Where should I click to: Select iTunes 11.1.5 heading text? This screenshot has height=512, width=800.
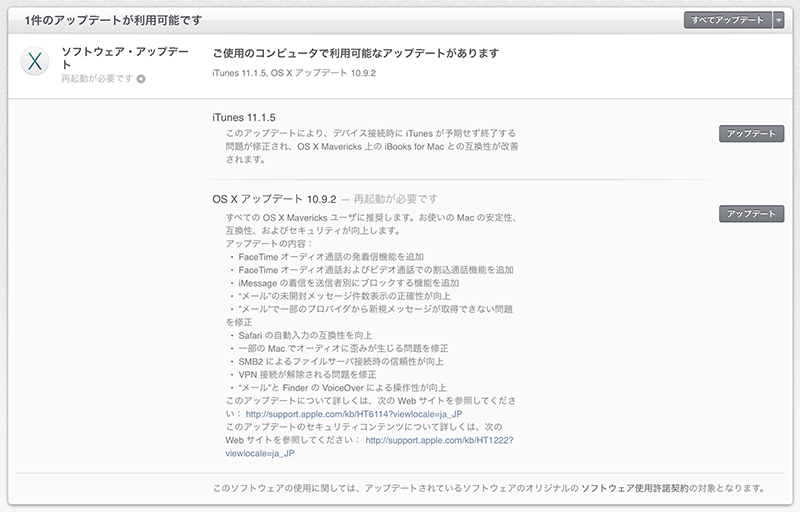[244, 118]
